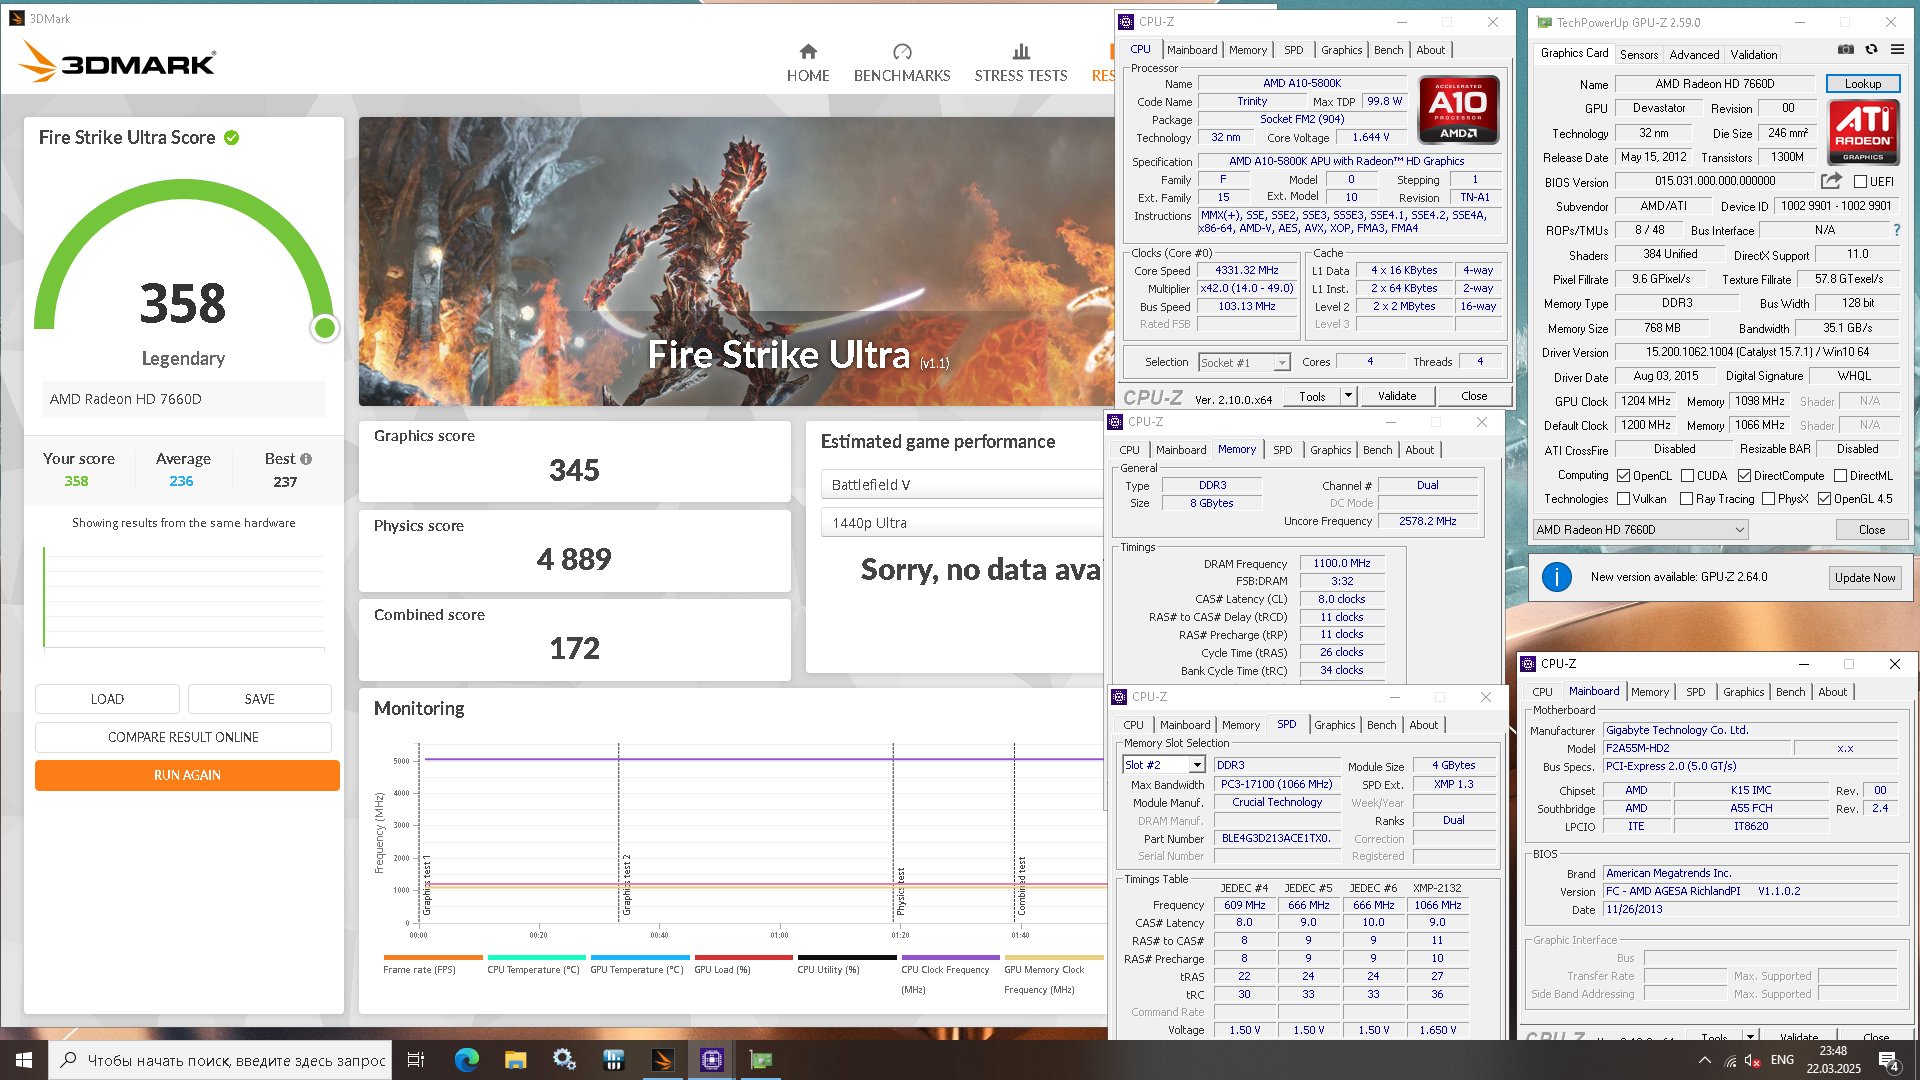Open File Explorer from the taskbar
The height and width of the screenshot is (1080, 1920).
pyautogui.click(x=515, y=1060)
